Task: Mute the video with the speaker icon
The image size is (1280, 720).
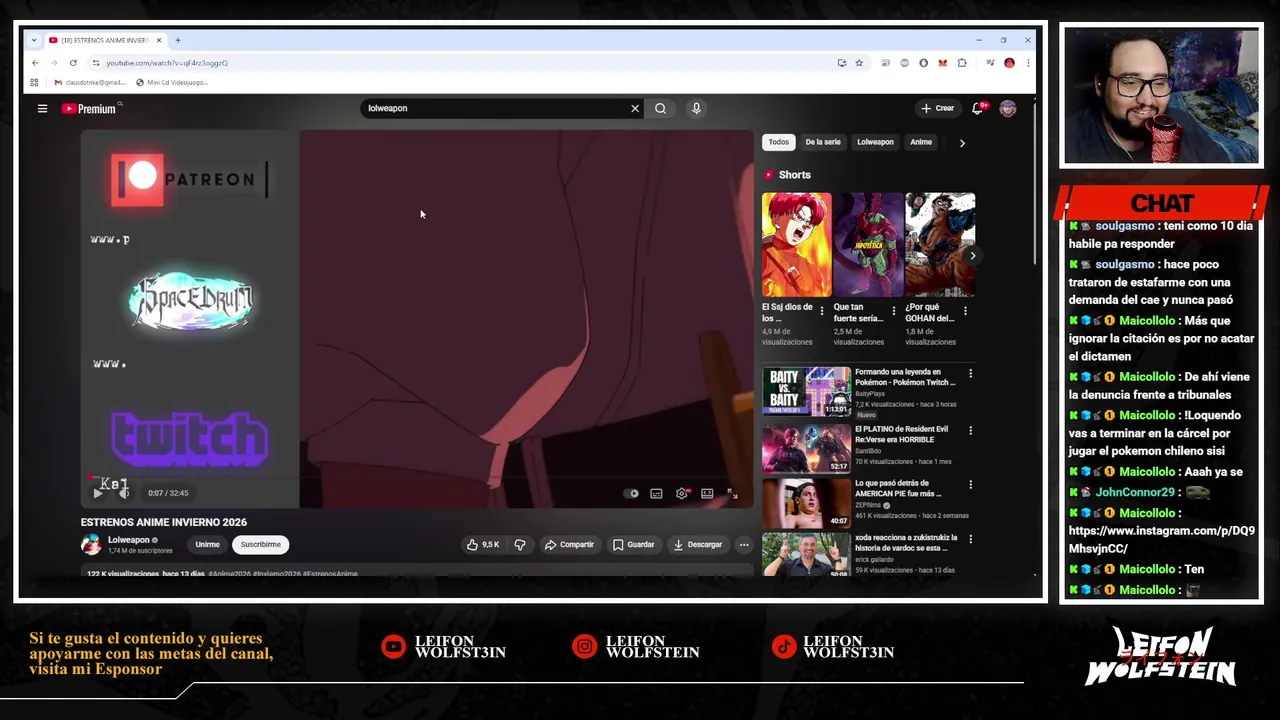Action: tap(123, 492)
